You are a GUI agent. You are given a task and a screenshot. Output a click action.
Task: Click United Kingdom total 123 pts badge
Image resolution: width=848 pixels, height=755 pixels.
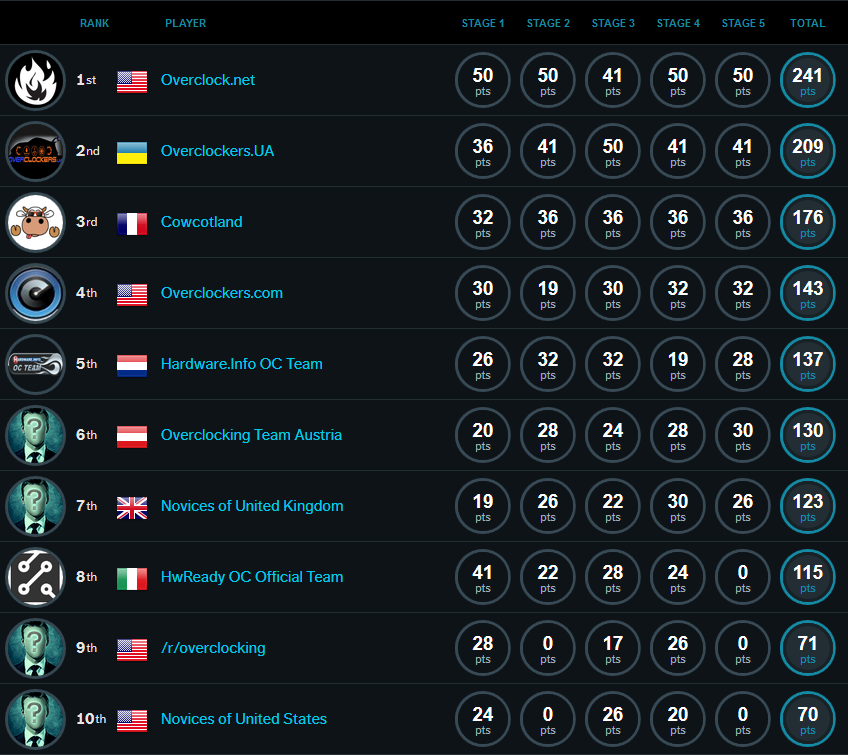[x=808, y=506]
